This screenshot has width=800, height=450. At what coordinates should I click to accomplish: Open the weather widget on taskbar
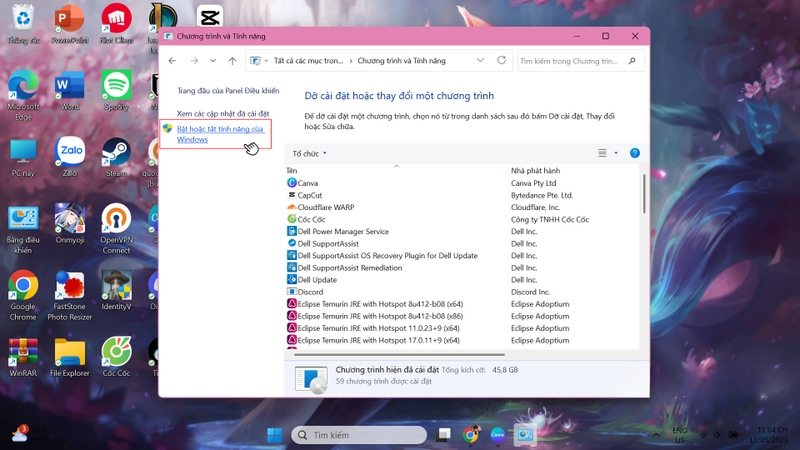click(x=38, y=435)
